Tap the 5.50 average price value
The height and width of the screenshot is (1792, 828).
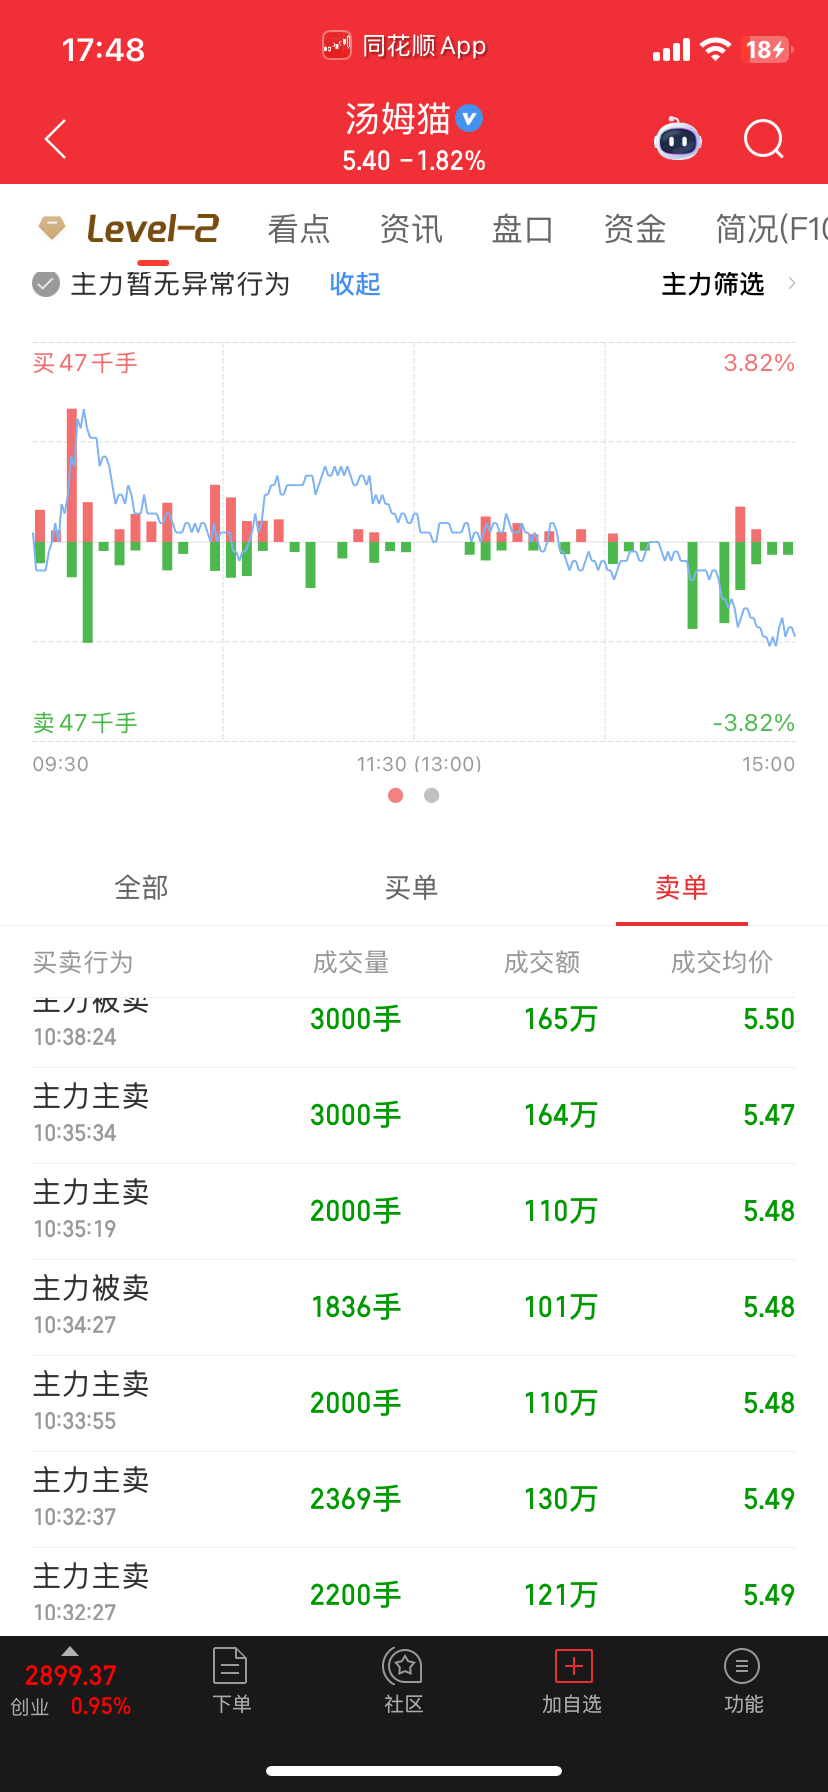tap(768, 1019)
